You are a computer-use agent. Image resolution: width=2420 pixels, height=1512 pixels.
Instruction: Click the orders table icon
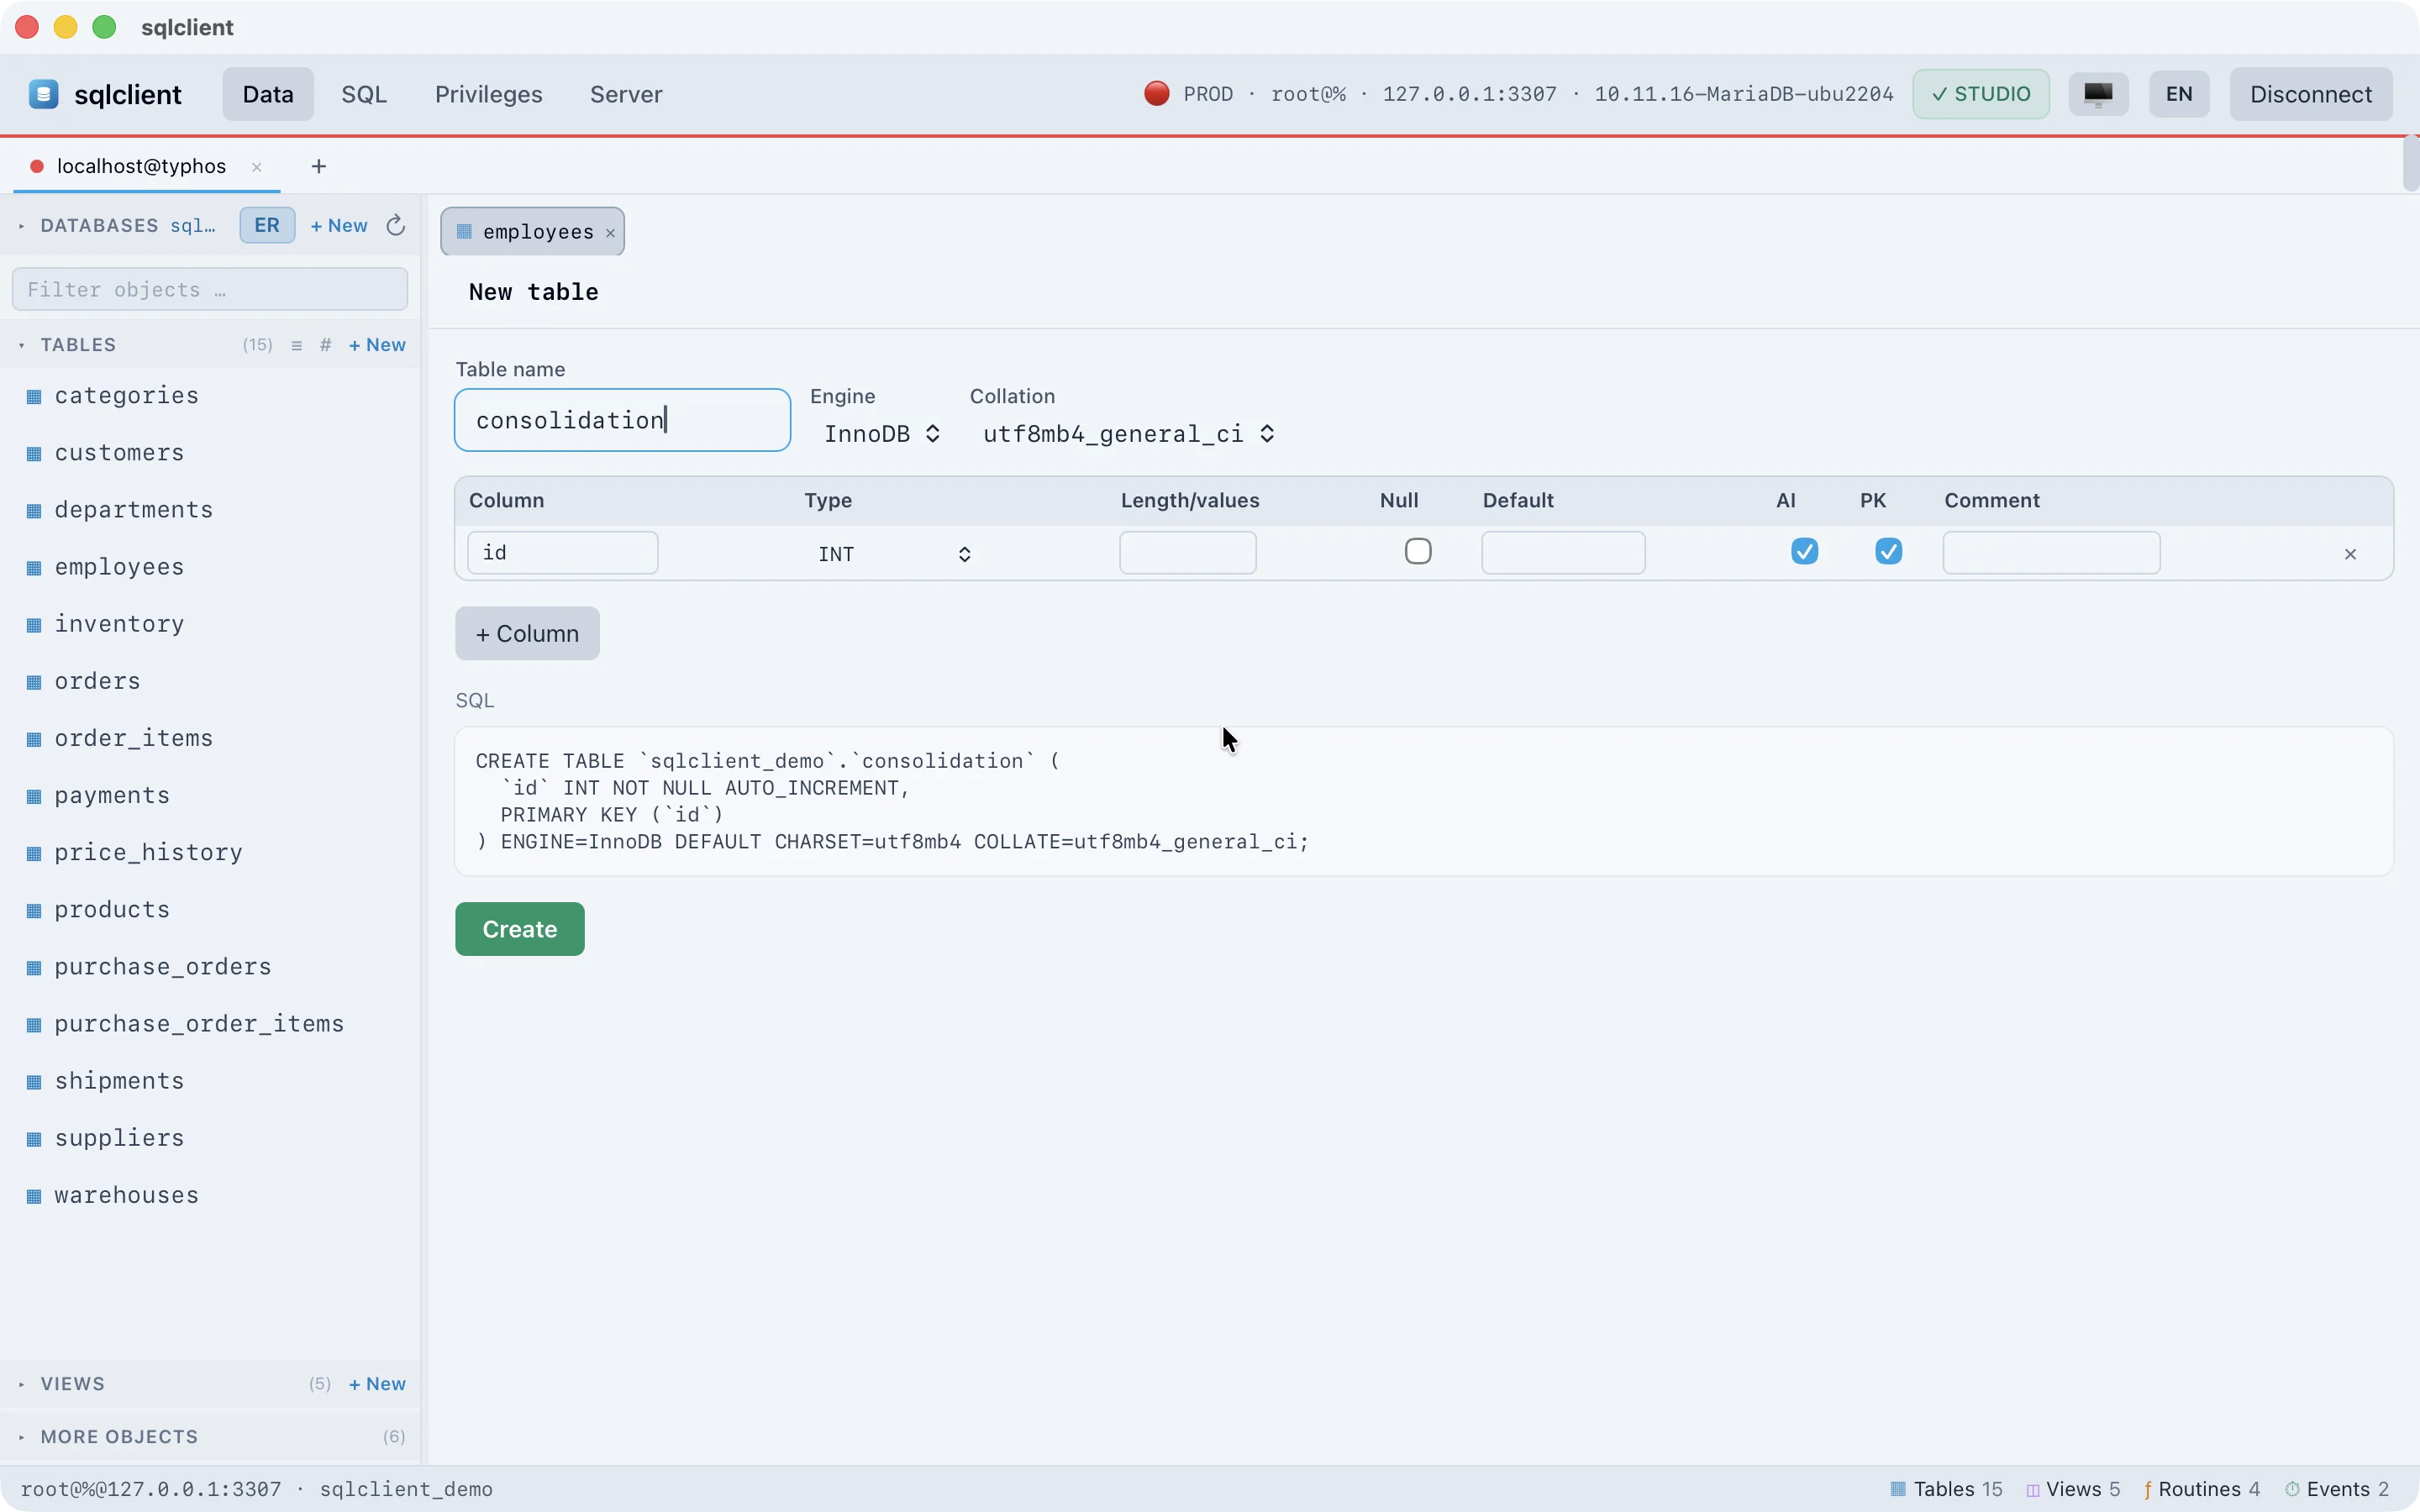[x=34, y=682]
